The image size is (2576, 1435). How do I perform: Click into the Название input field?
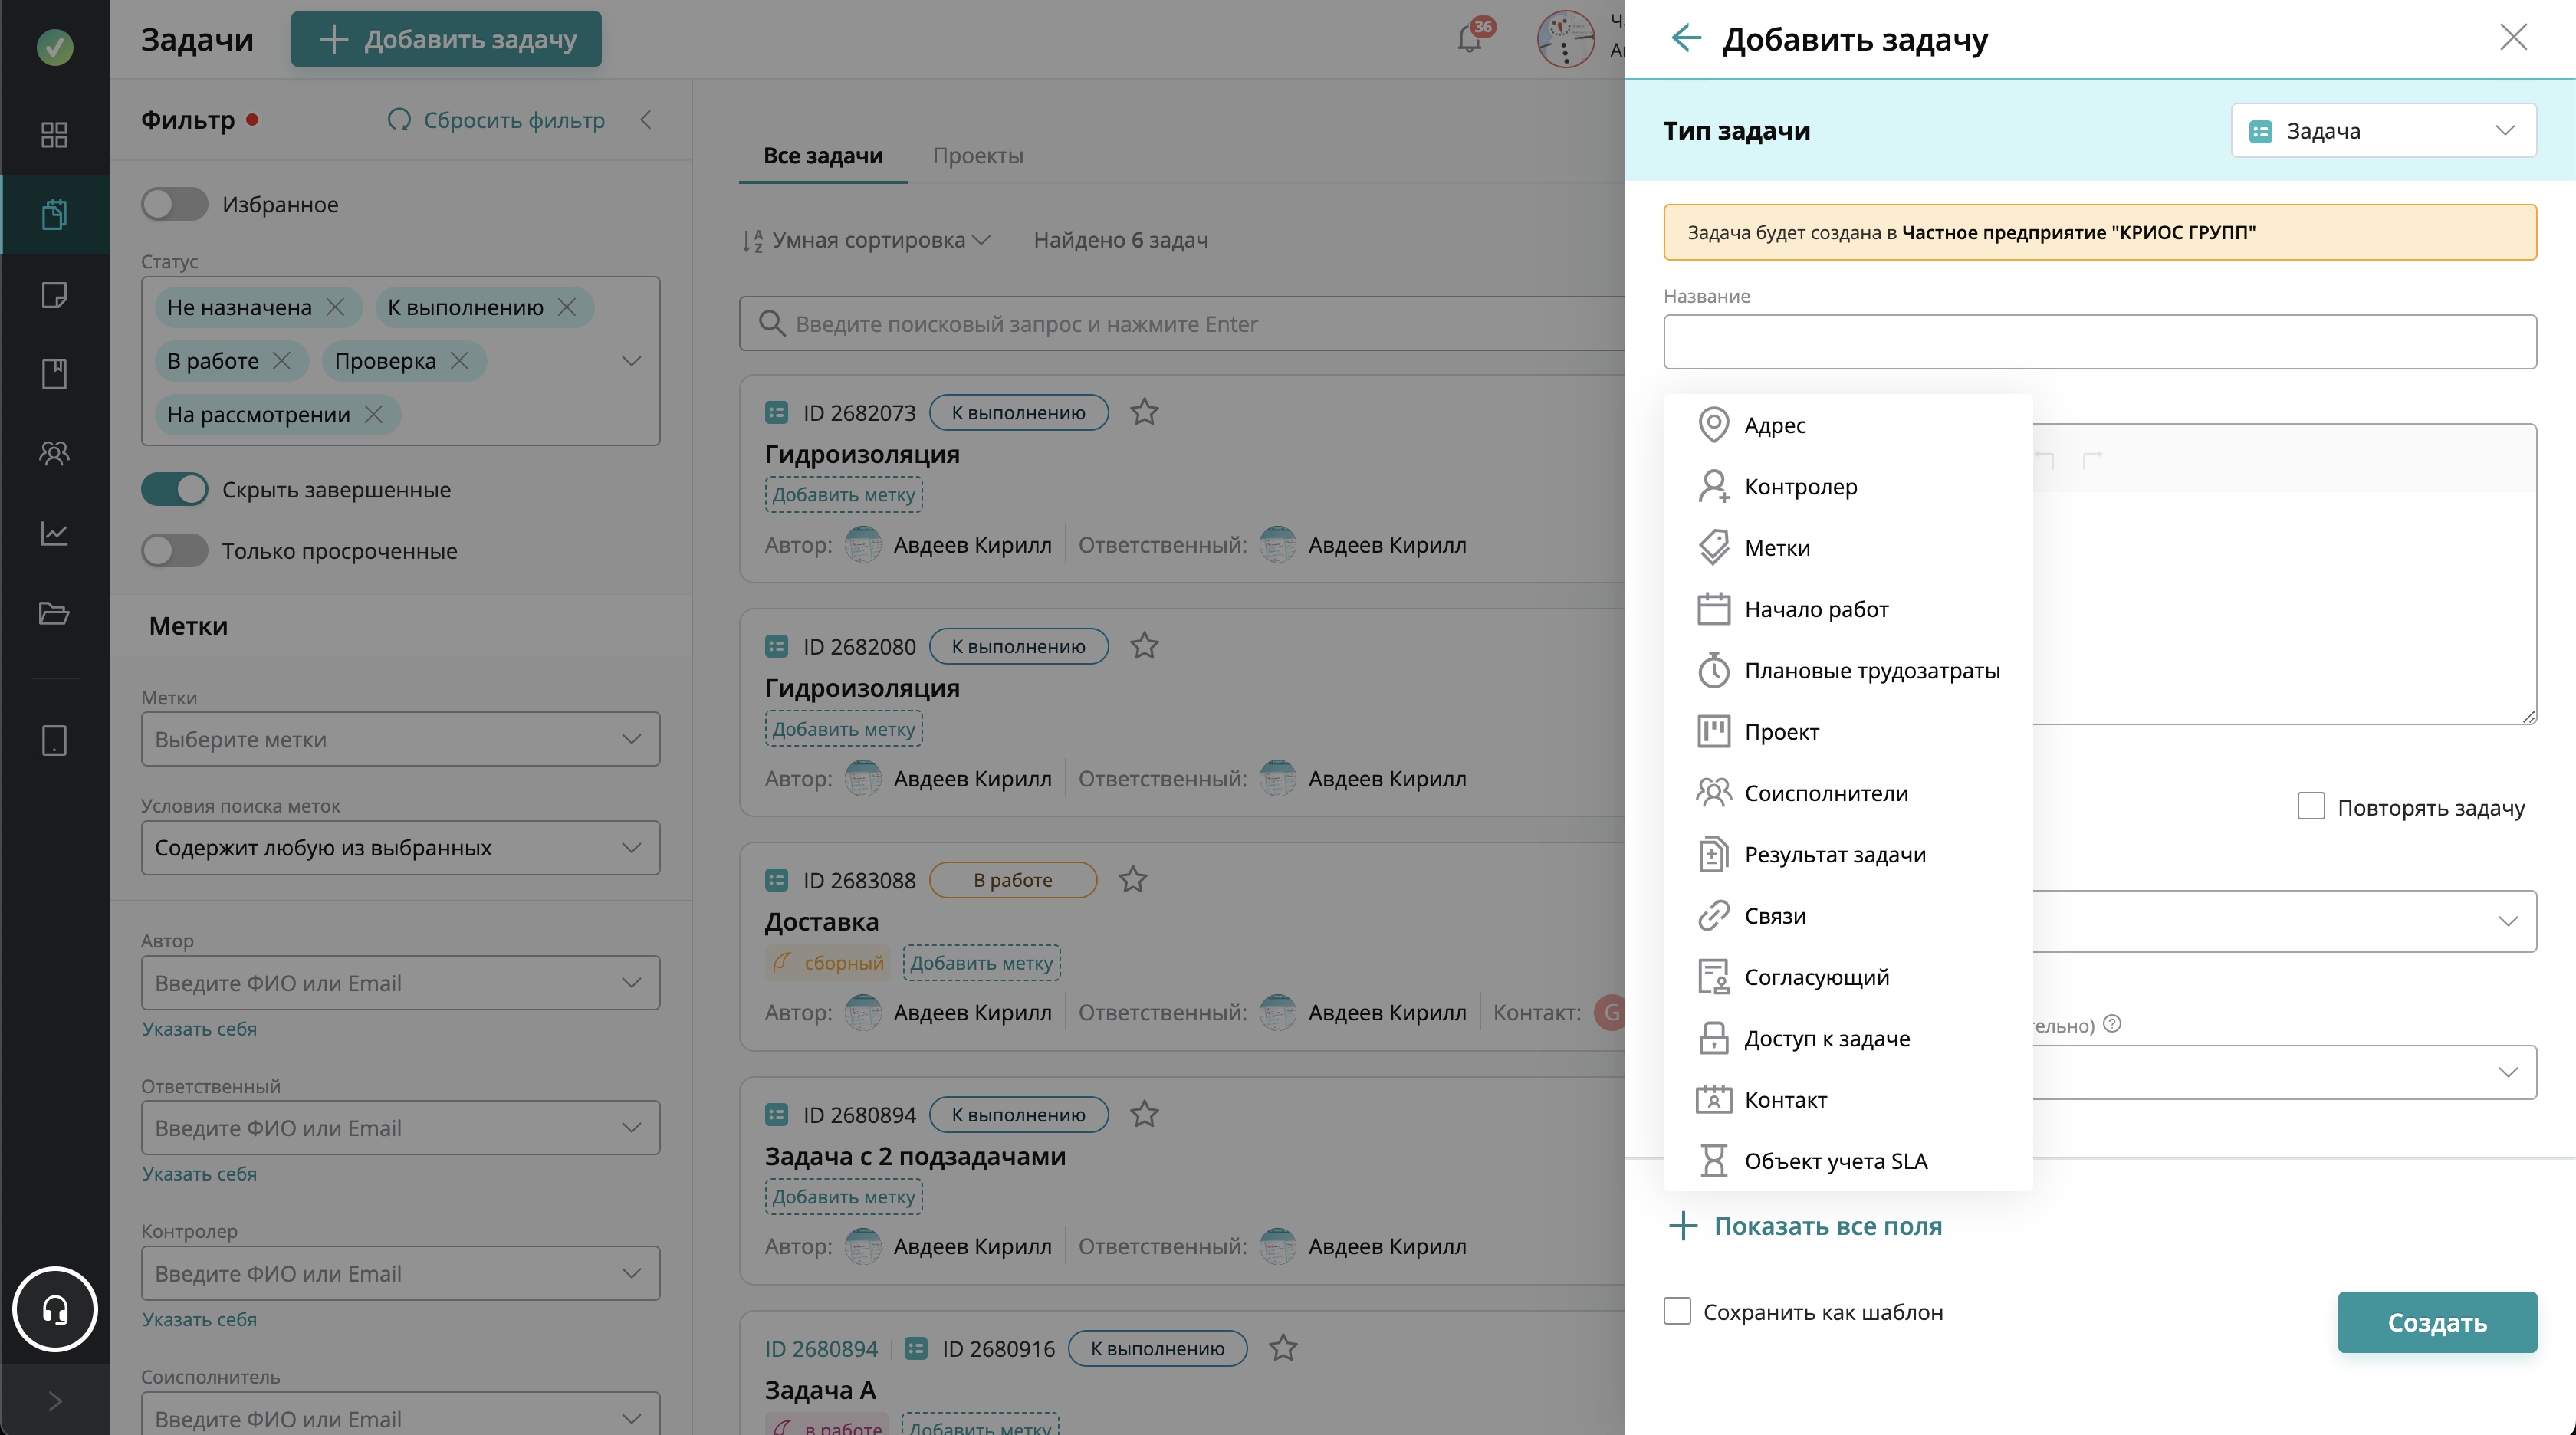pos(2099,342)
